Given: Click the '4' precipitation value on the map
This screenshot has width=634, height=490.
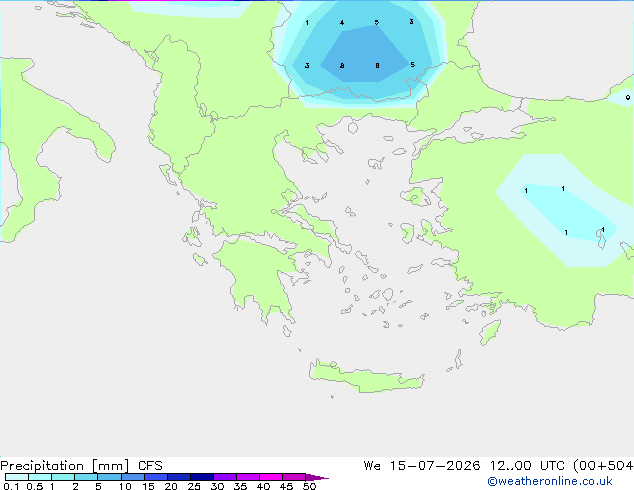Looking at the screenshot, I should pyautogui.click(x=342, y=23).
